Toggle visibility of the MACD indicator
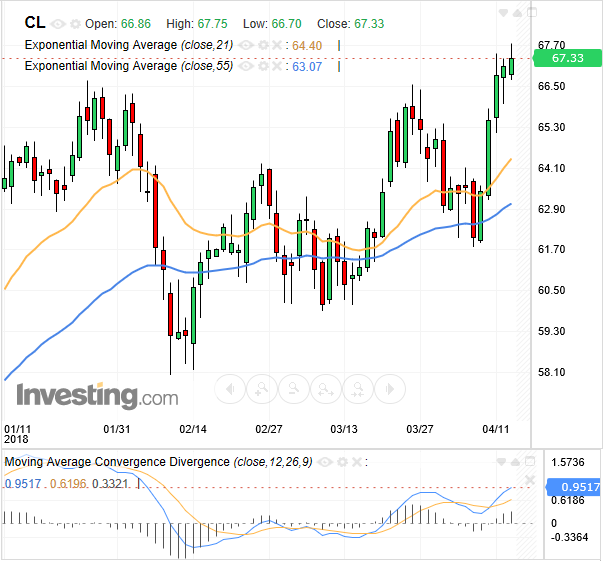This screenshot has height=561, width=605. [325, 462]
